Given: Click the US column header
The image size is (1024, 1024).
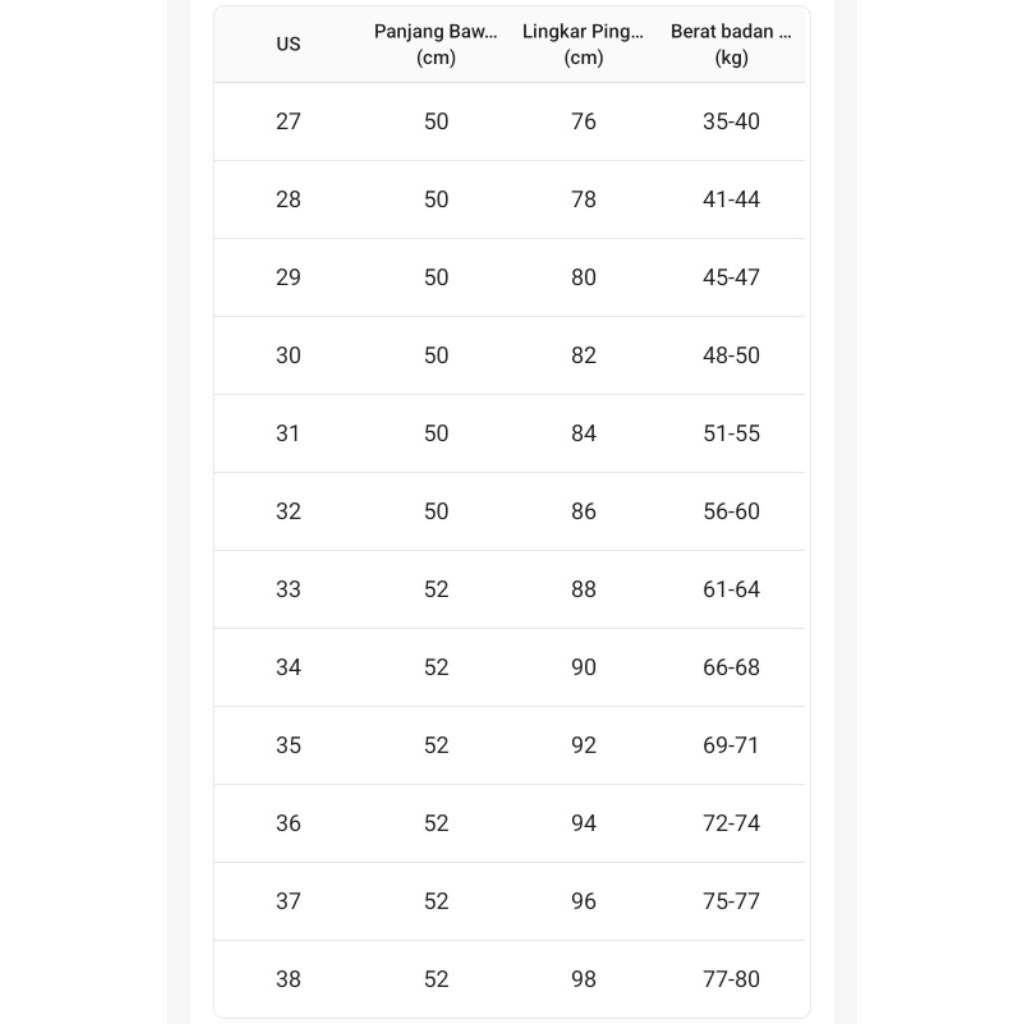Looking at the screenshot, I should 288,44.
